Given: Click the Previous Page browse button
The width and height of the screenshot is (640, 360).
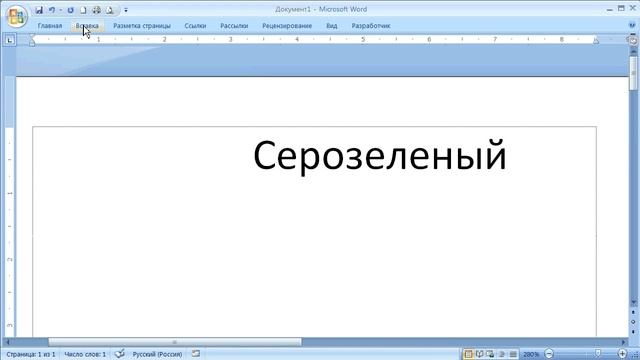Looking at the screenshot, I should tap(633, 312).
